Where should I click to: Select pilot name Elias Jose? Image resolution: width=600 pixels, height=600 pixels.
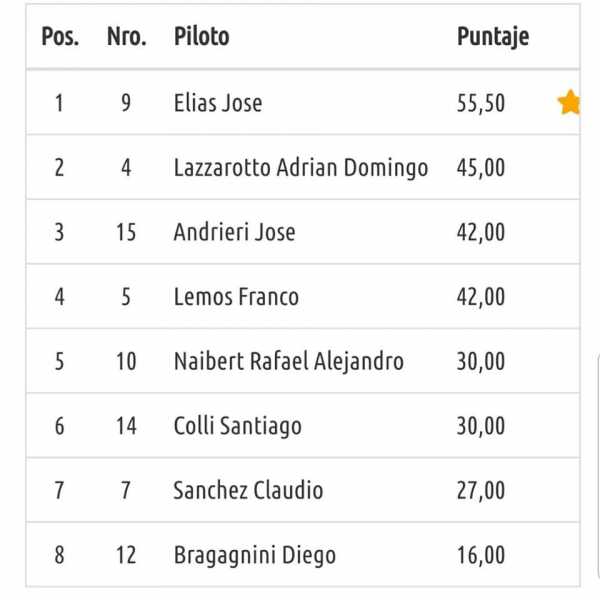218,102
